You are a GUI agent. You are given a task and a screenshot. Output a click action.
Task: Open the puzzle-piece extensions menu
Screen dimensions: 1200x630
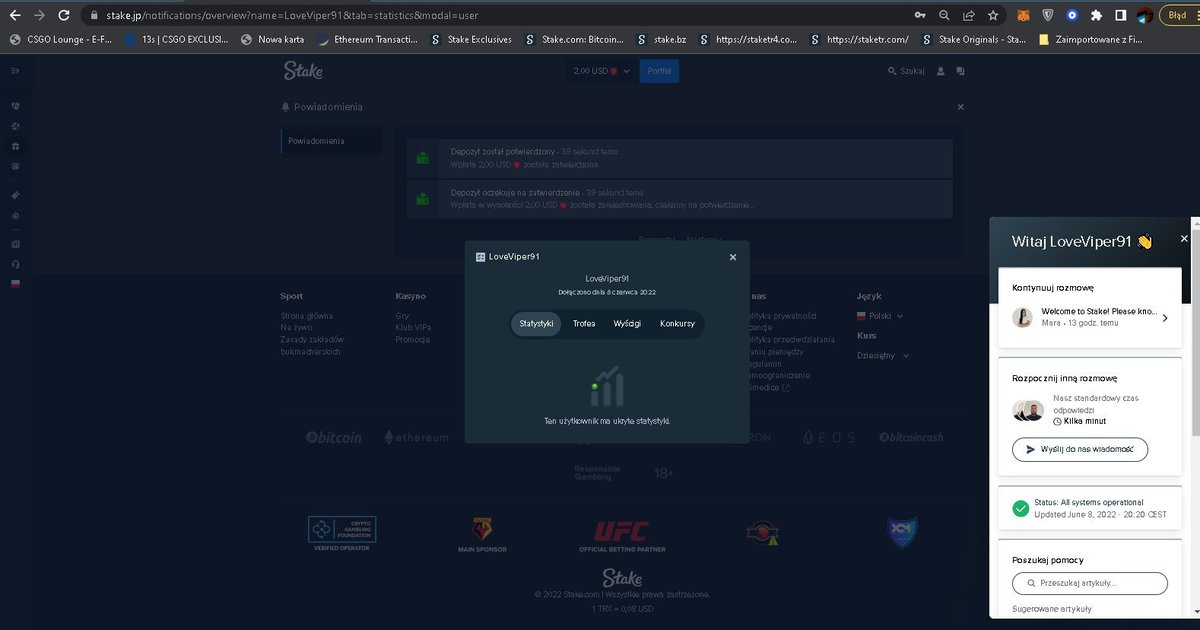1096,16
